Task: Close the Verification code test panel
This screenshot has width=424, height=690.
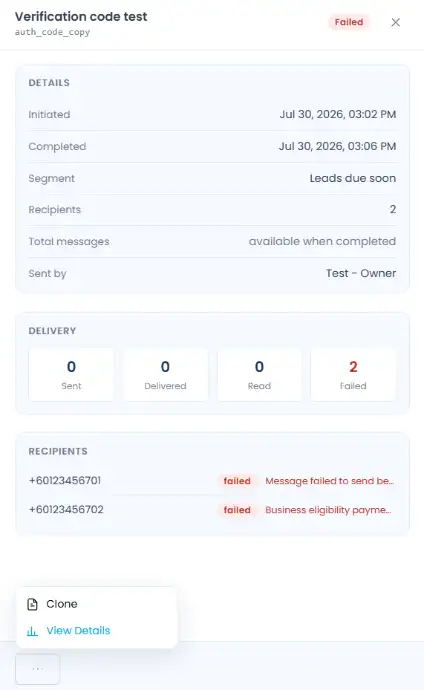Action: click(395, 22)
